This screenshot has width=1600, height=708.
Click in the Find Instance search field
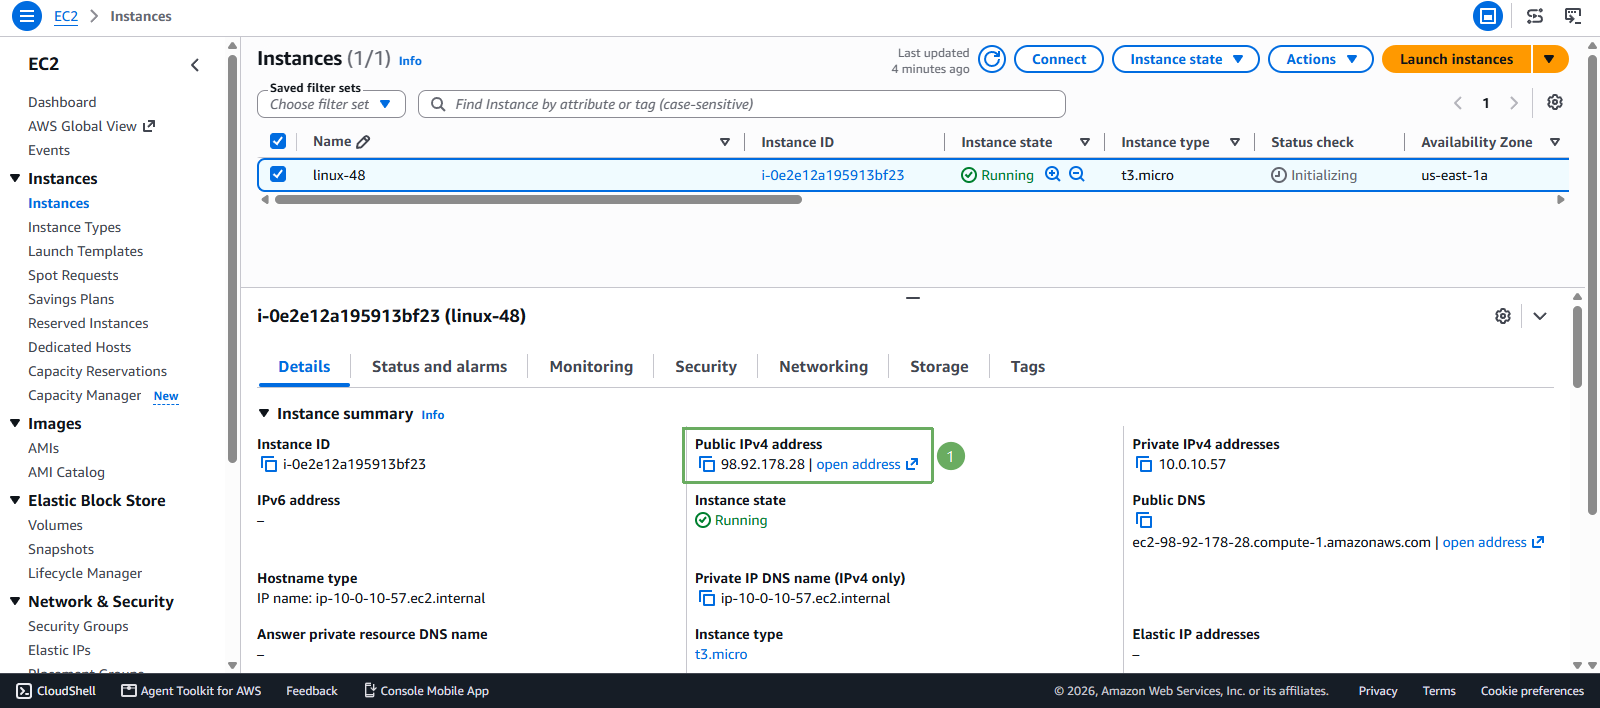[x=741, y=104]
